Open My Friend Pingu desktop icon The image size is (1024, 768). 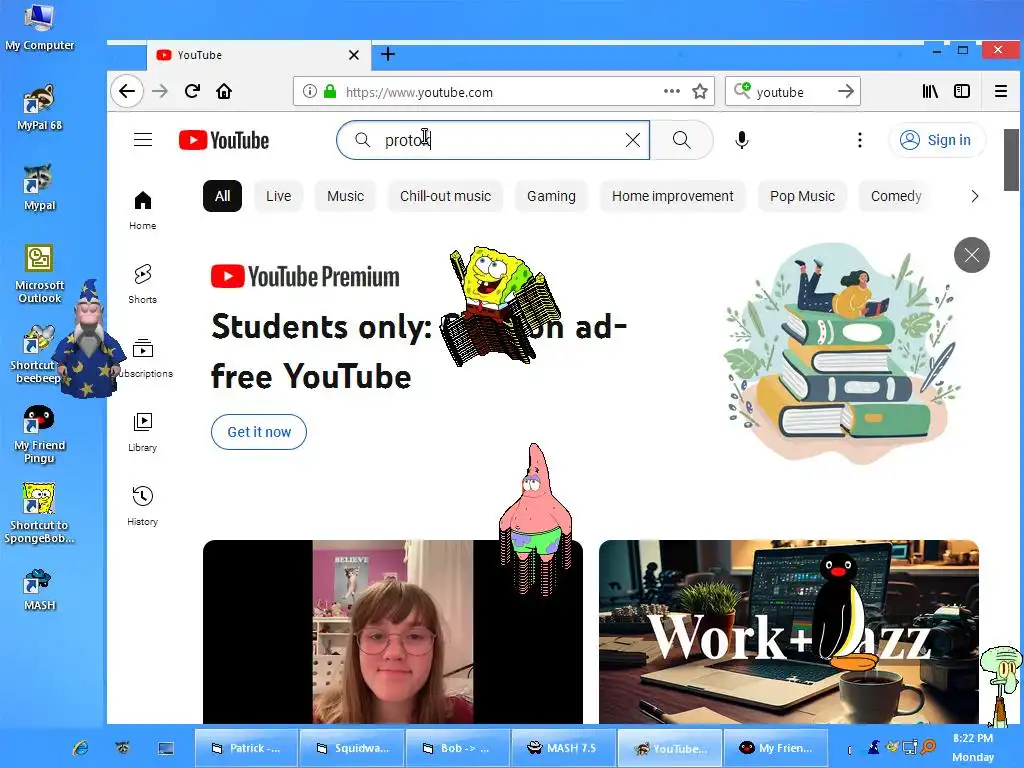pyautogui.click(x=39, y=434)
